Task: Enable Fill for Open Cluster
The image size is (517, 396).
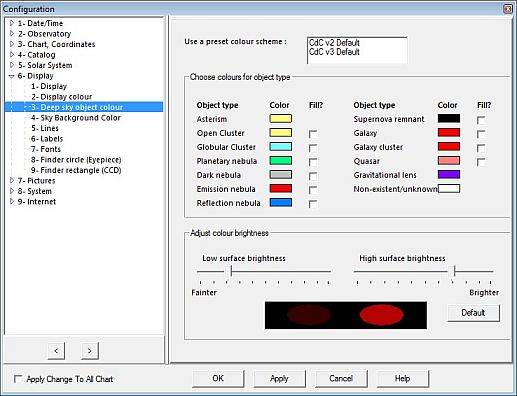Action: (x=313, y=134)
